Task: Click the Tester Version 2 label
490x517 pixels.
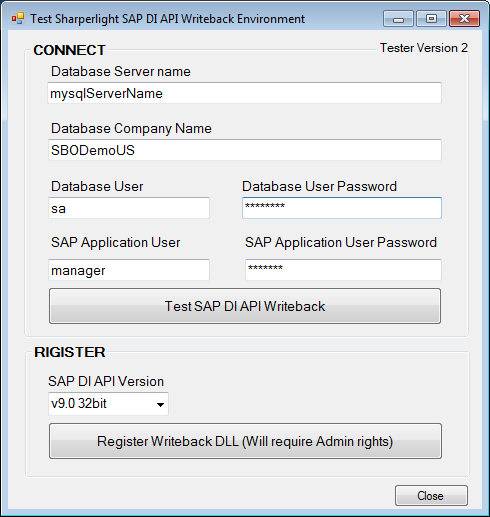Action: pos(424,48)
